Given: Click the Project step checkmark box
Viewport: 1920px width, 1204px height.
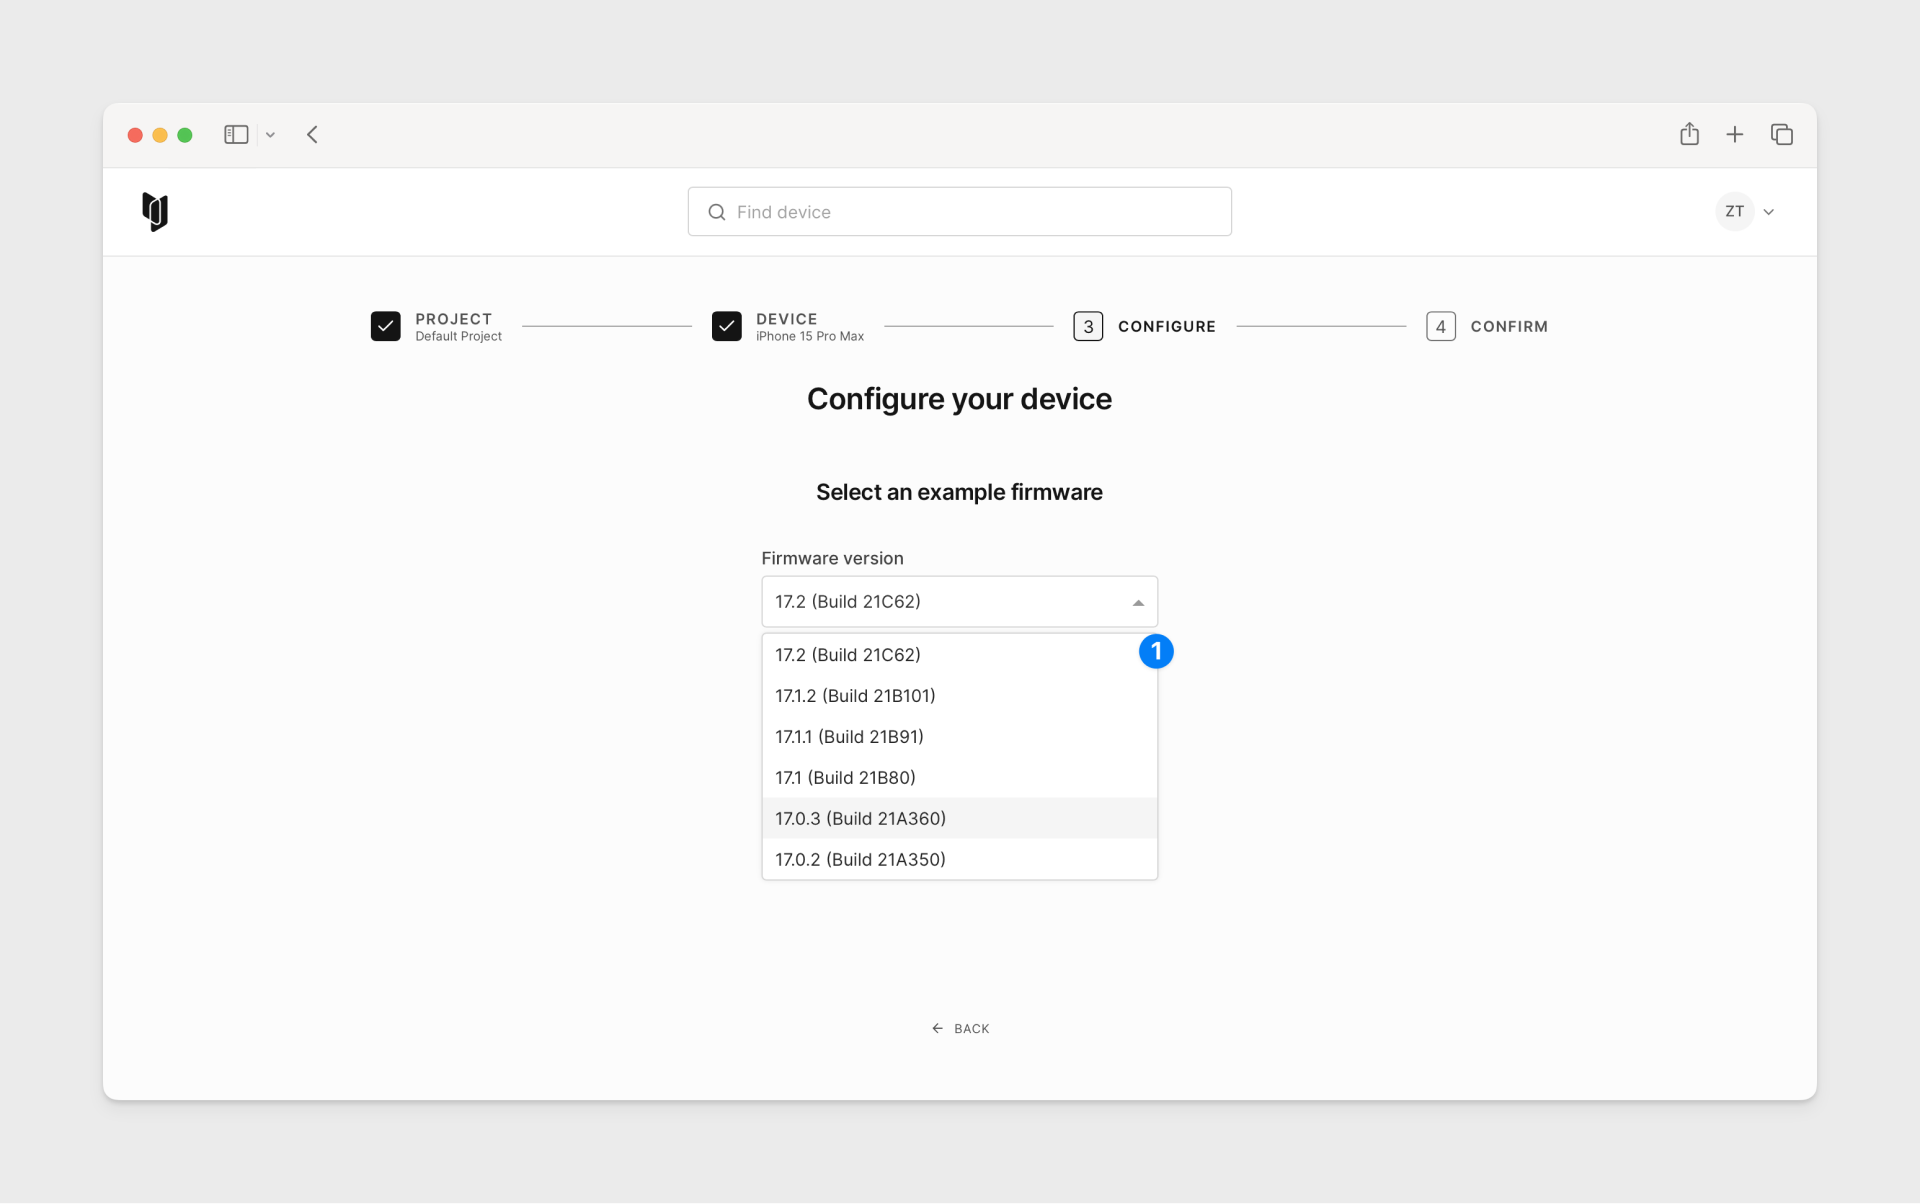Looking at the screenshot, I should [x=386, y=325].
